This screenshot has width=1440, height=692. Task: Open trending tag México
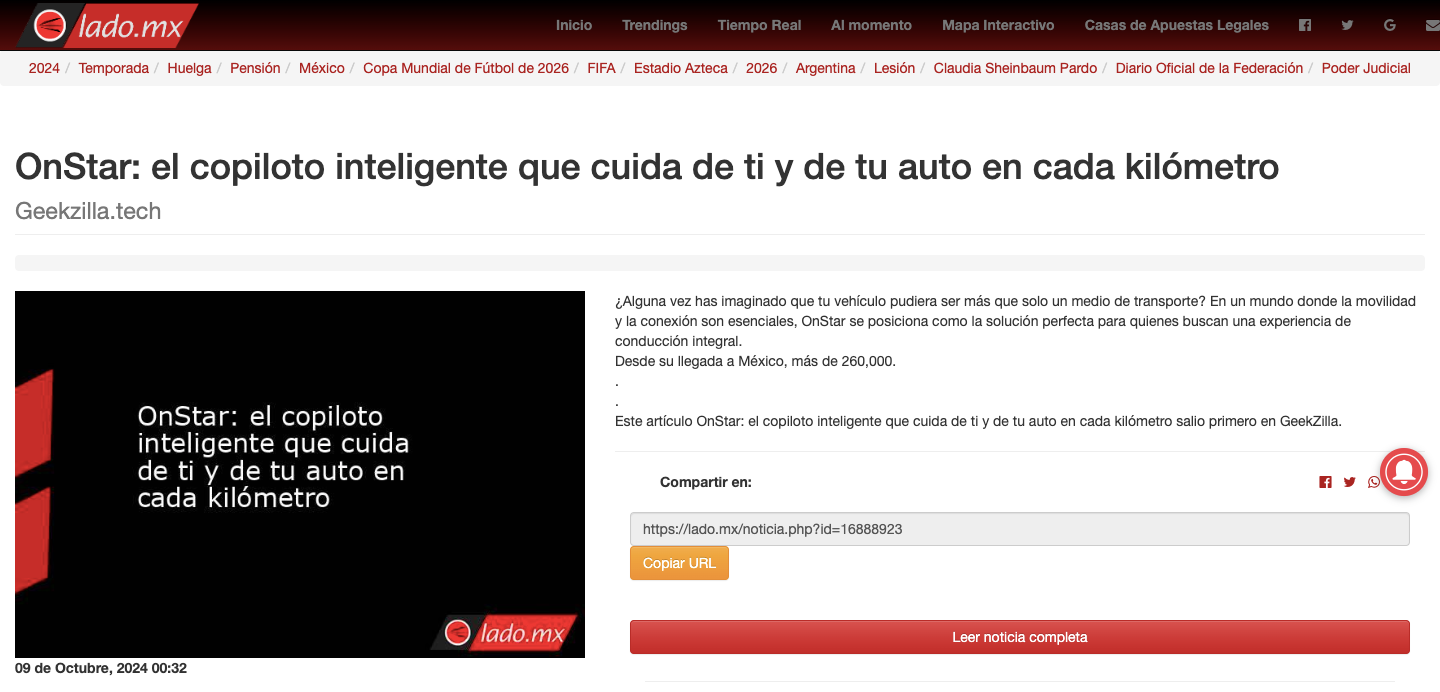322,68
